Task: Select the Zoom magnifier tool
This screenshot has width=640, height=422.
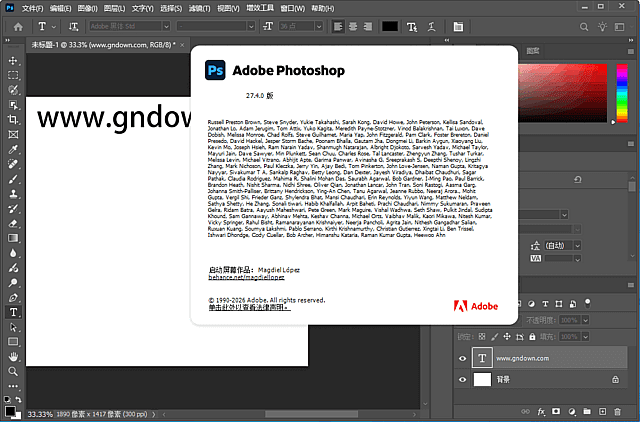Action: point(14,371)
